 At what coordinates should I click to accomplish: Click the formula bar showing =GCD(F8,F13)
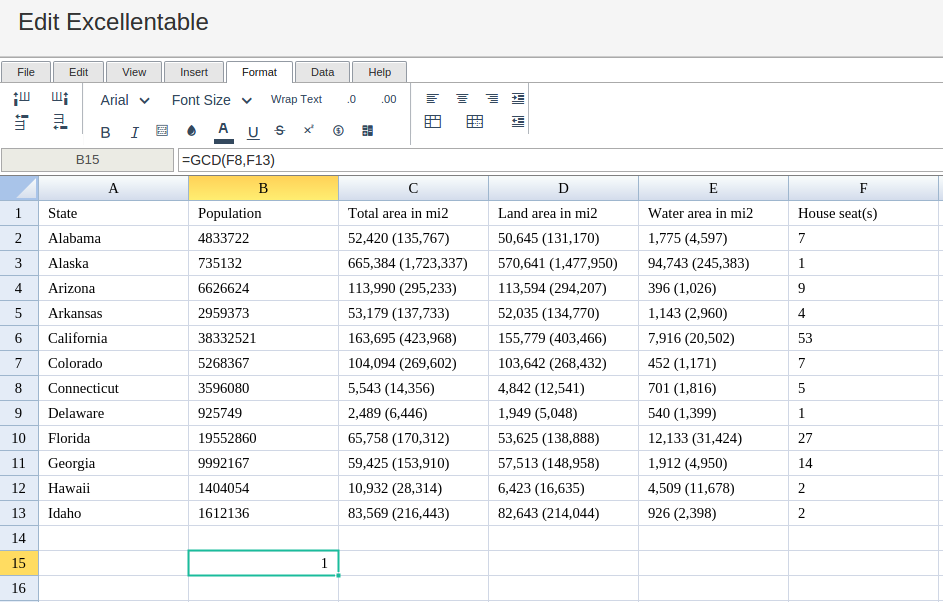(x=559, y=160)
